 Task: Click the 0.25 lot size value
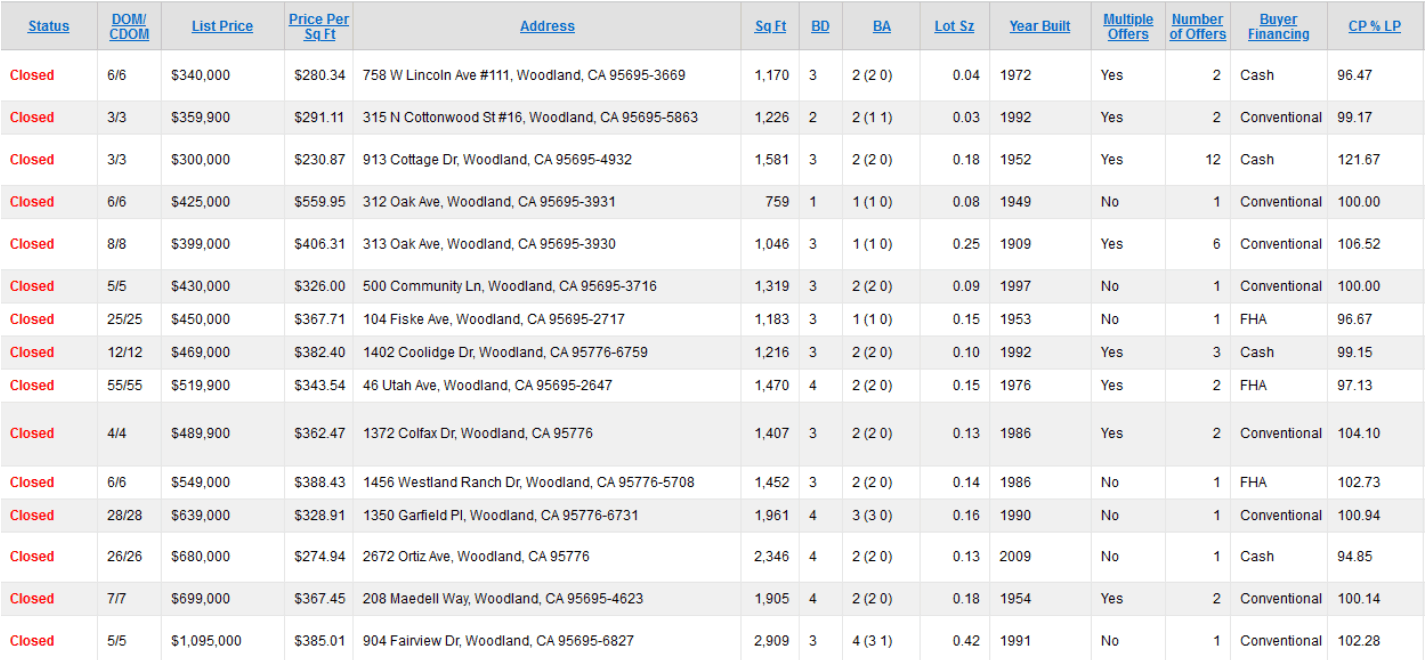(966, 243)
